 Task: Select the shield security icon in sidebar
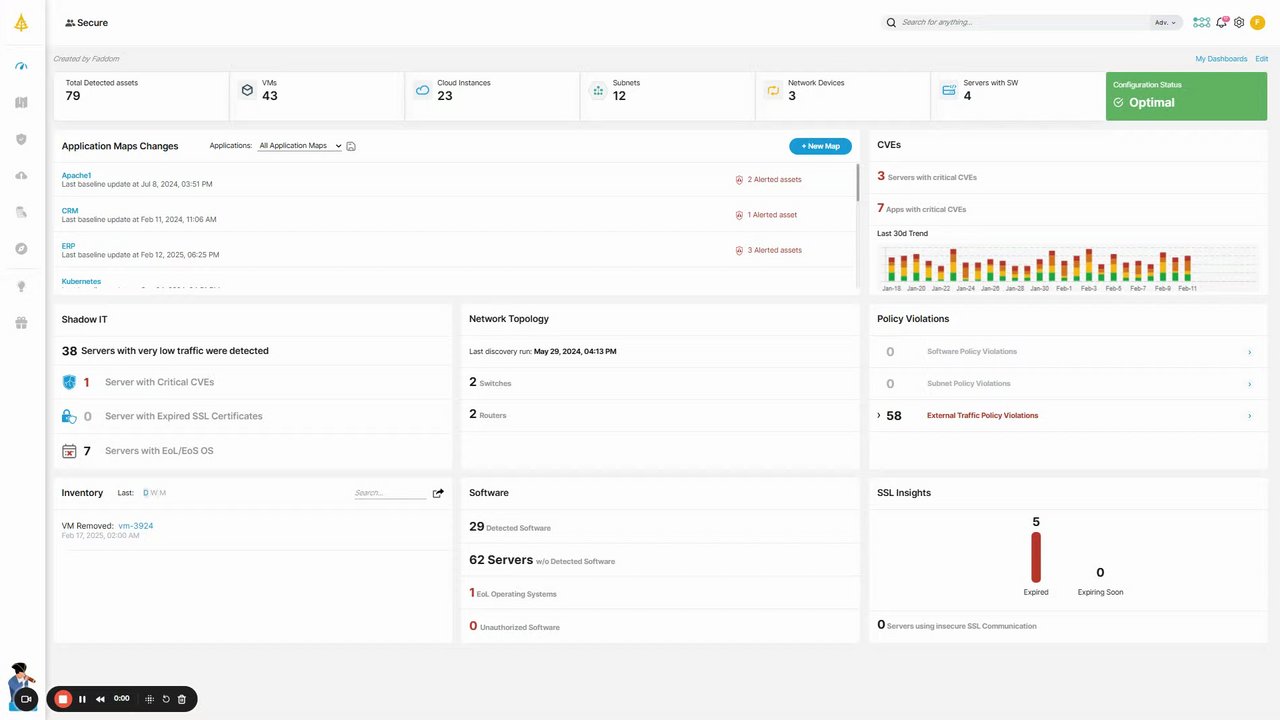pyautogui.click(x=21, y=139)
